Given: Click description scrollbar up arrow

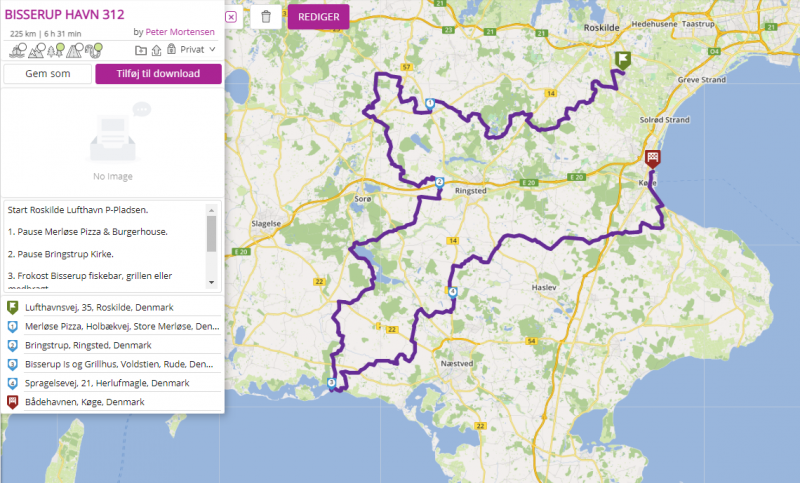Looking at the screenshot, I should click(x=211, y=210).
